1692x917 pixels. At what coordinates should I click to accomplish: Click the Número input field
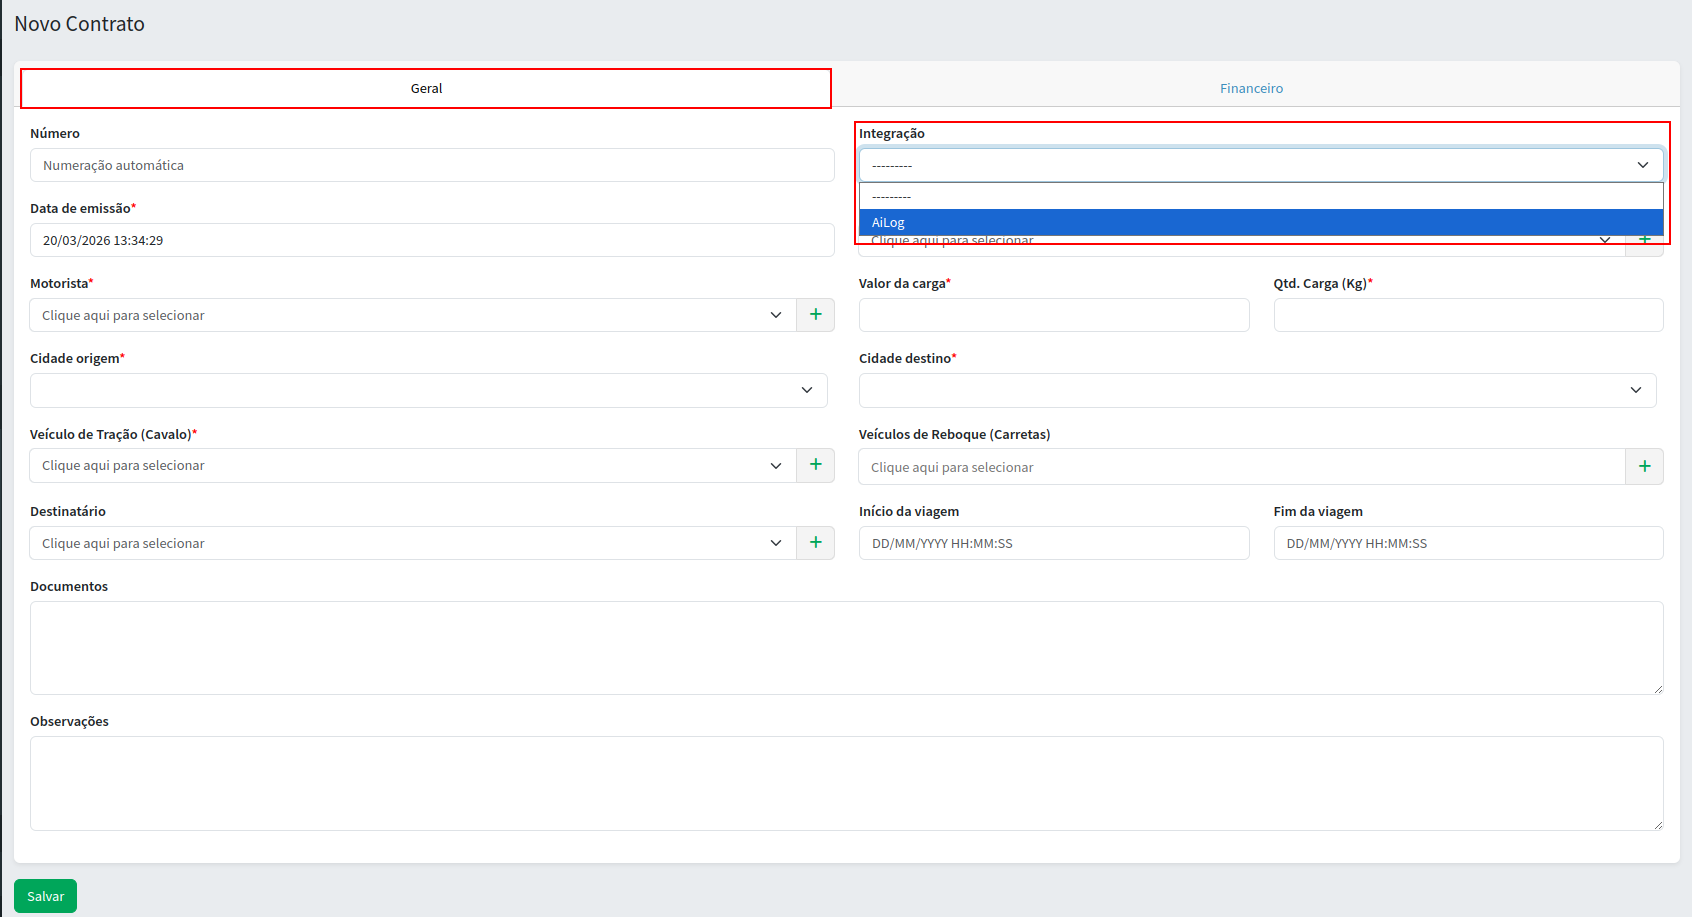(x=432, y=165)
